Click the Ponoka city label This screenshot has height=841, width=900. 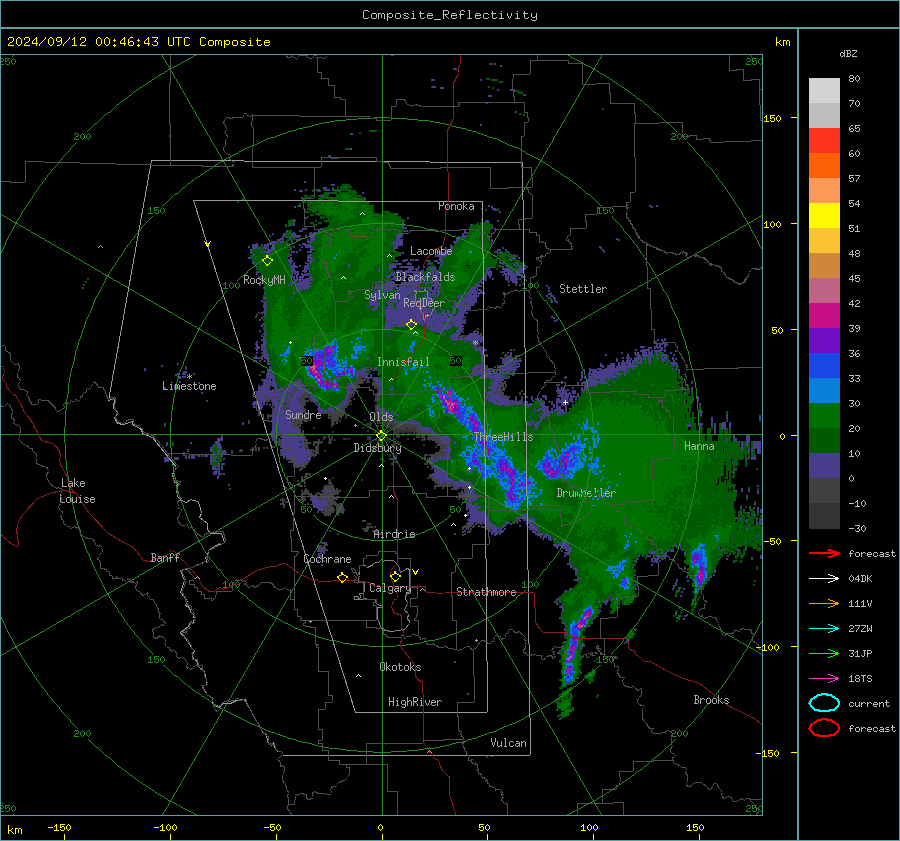point(456,206)
